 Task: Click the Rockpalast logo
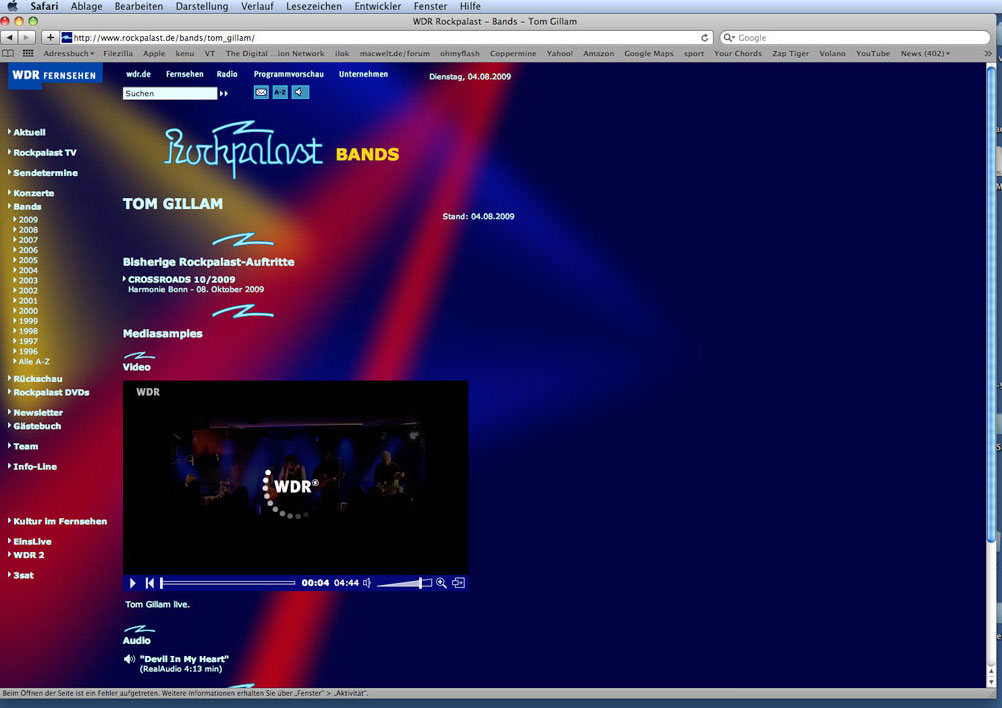click(243, 150)
